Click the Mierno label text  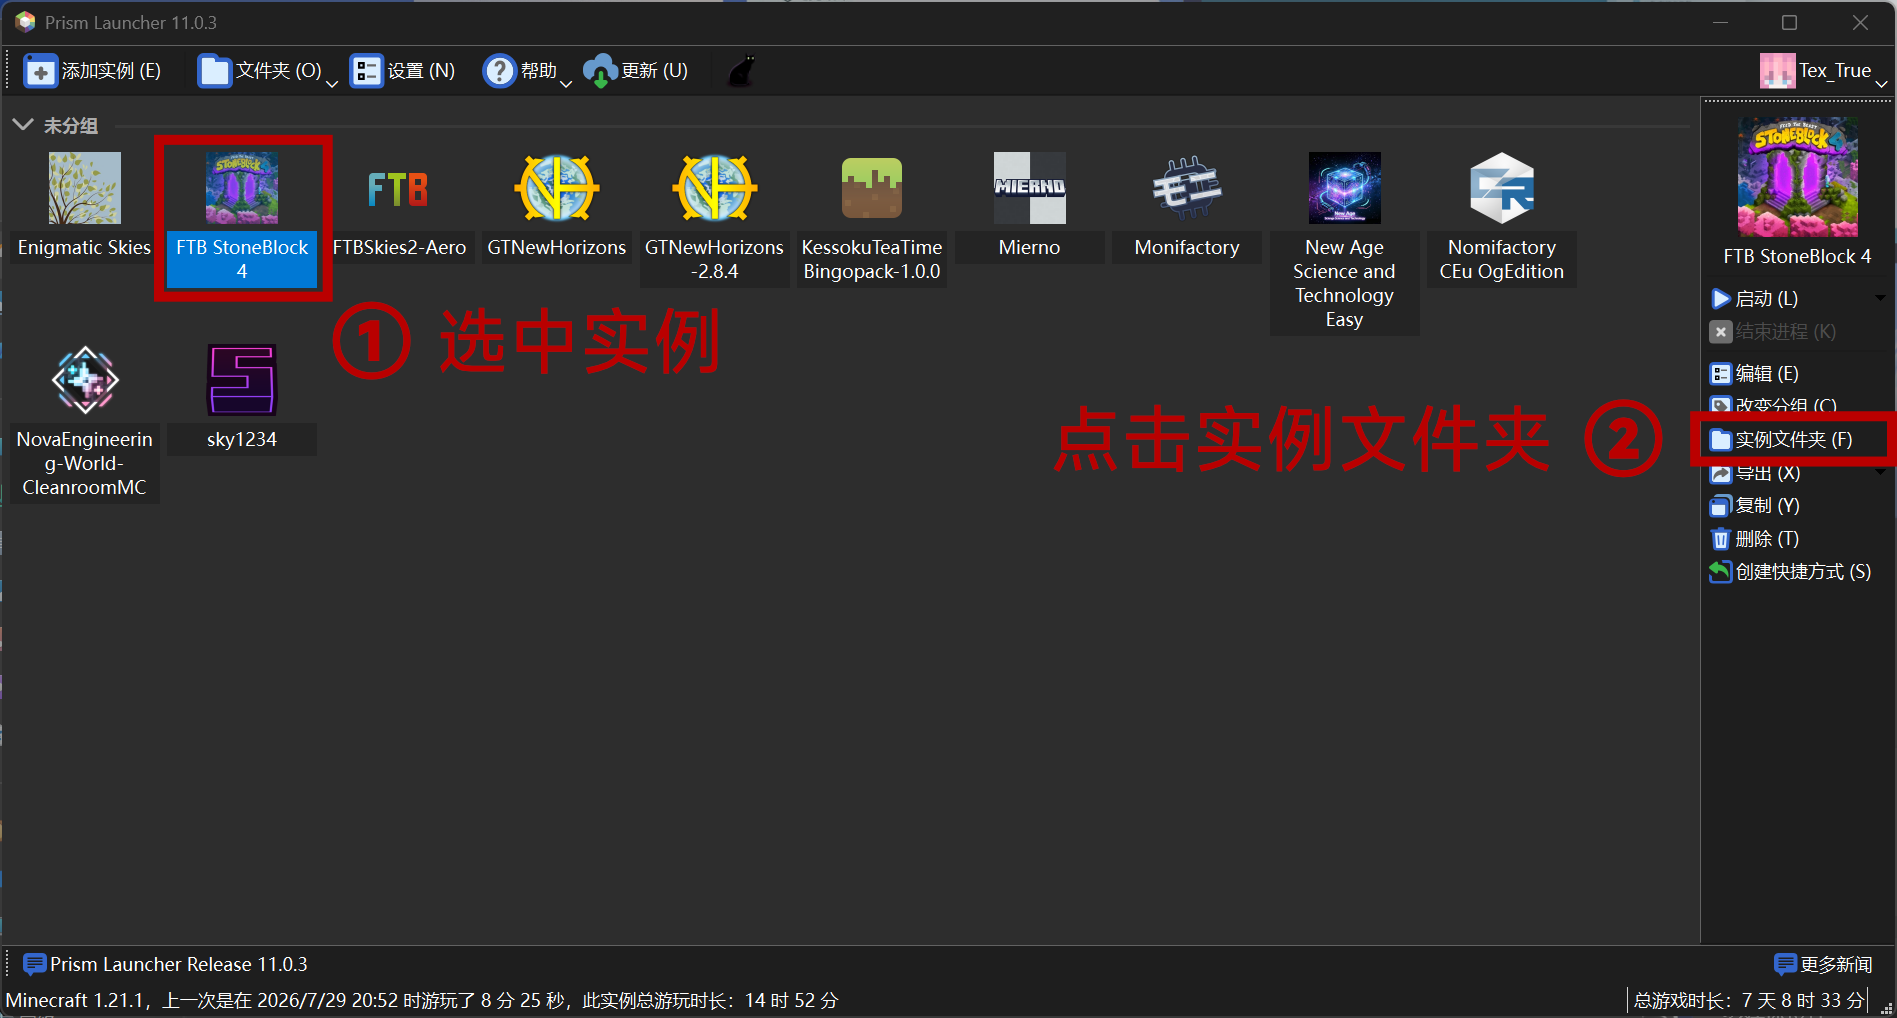click(x=1029, y=248)
